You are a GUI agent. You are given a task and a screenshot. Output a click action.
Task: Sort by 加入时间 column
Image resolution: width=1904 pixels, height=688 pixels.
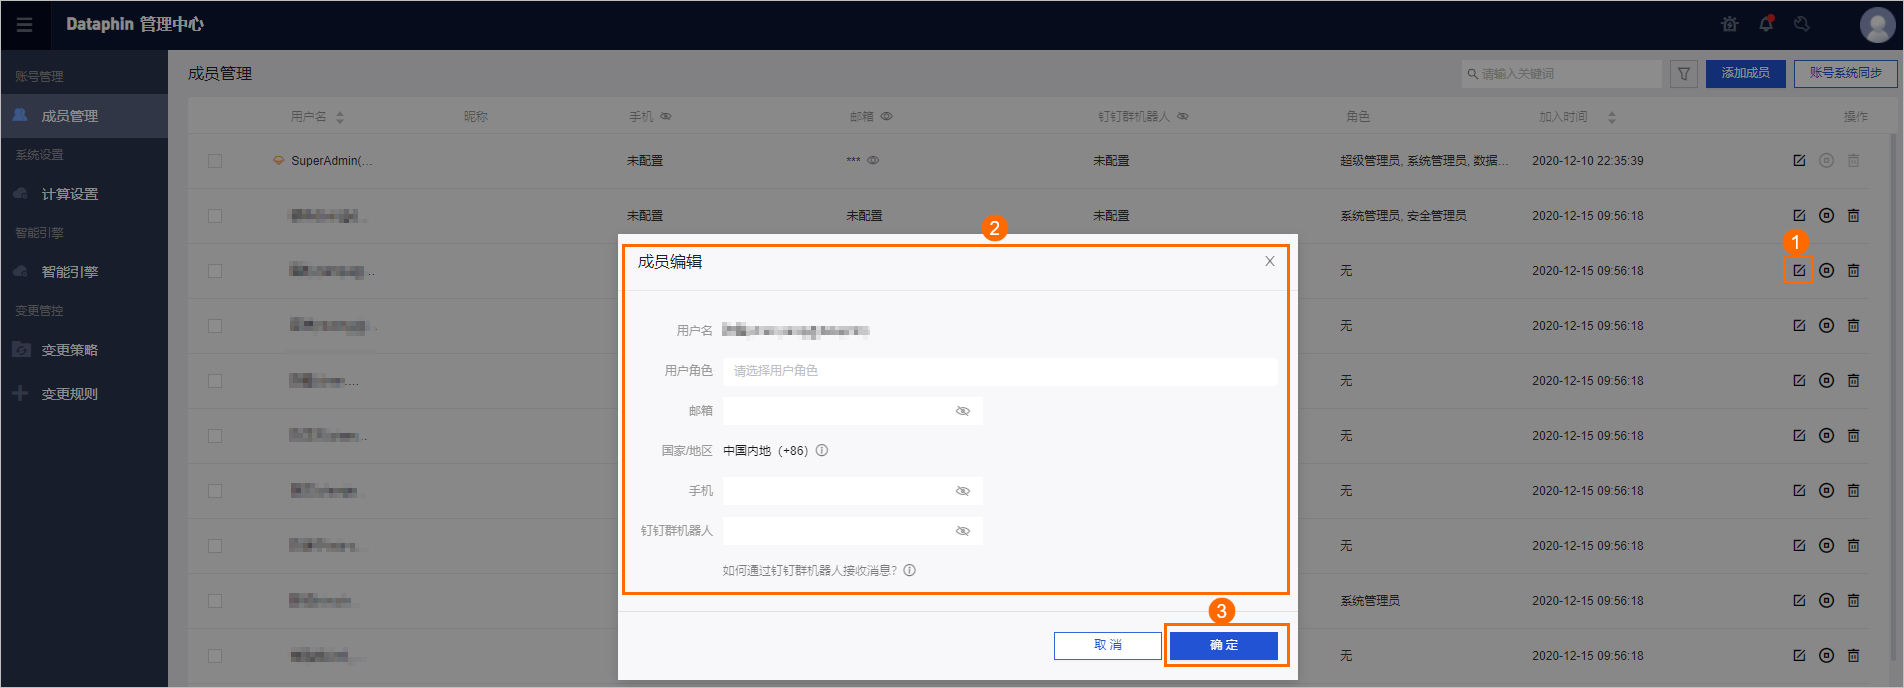tap(1611, 117)
